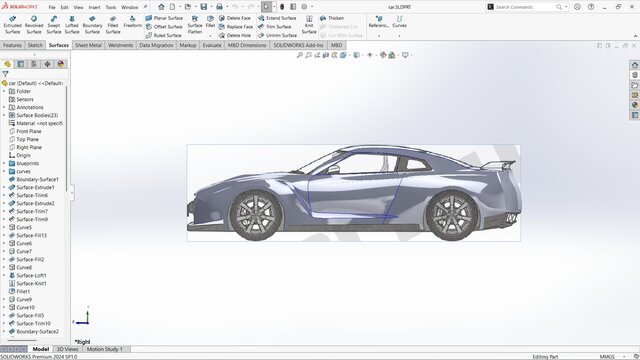The width and height of the screenshot is (640, 360).
Task: Select Front Plane in feature tree
Action: click(x=29, y=131)
